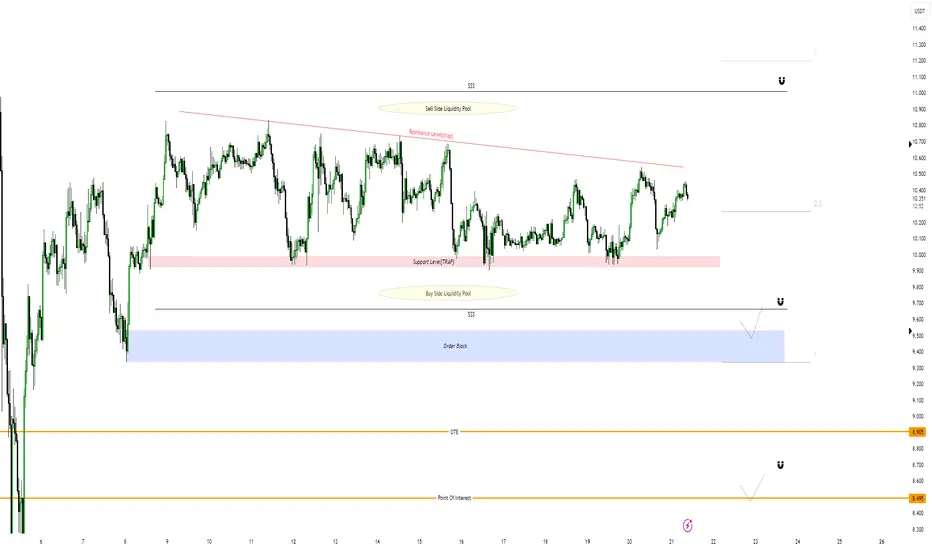Image resolution: width=932 pixels, height=550 pixels.
Task: Click the date label 12 on time axis
Action: click(x=293, y=542)
